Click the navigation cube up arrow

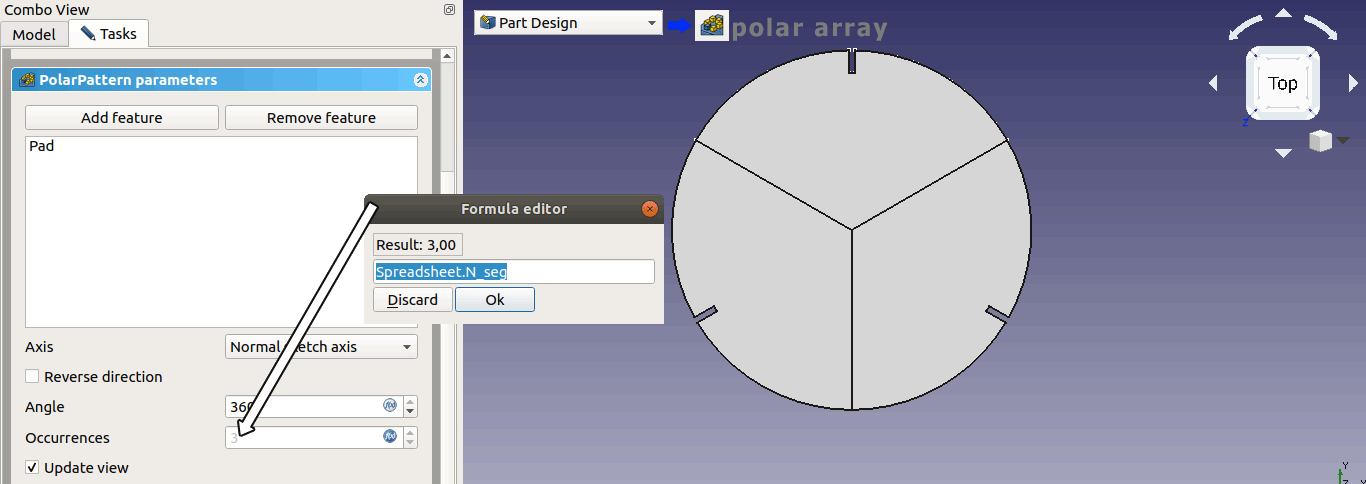[x=1283, y=13]
